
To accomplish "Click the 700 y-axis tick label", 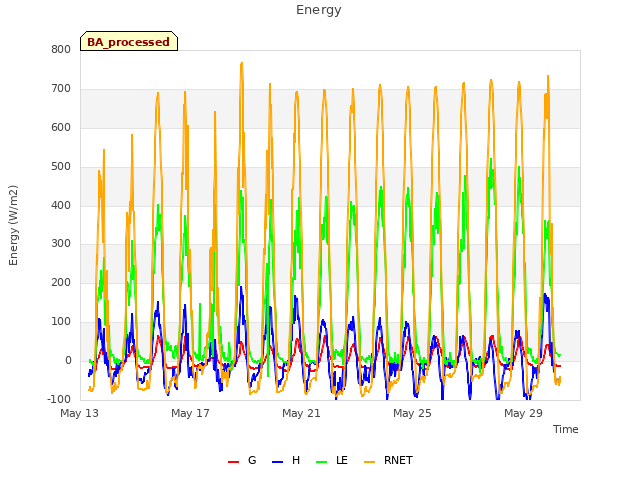I will tap(61, 88).
